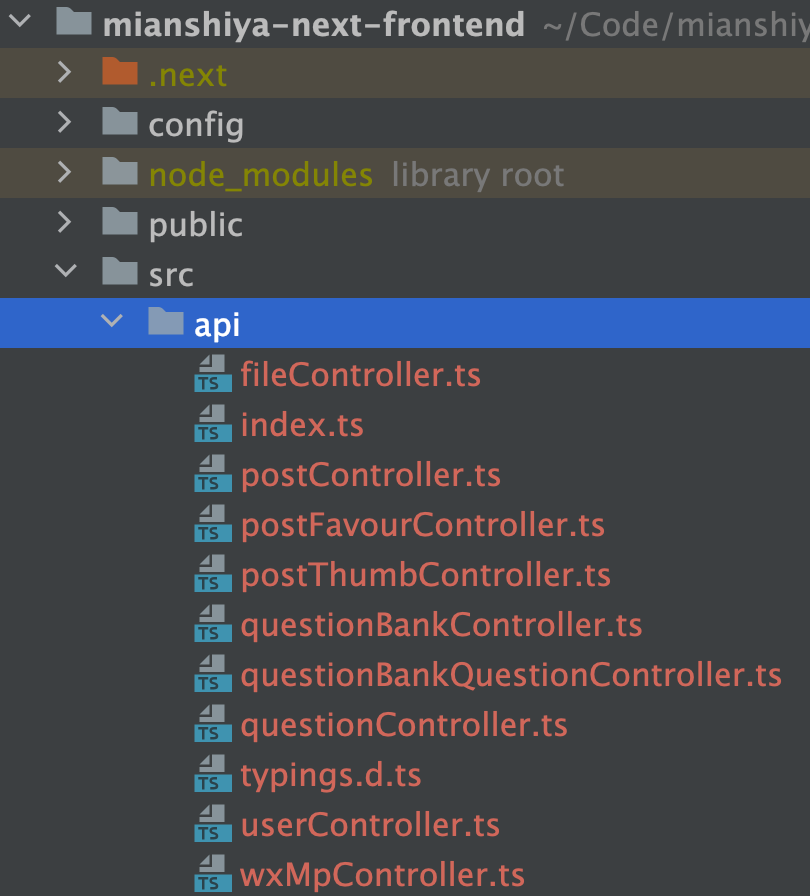
Task: Click the TypeScript icon of fileController.ts
Action: pyautogui.click(x=213, y=373)
